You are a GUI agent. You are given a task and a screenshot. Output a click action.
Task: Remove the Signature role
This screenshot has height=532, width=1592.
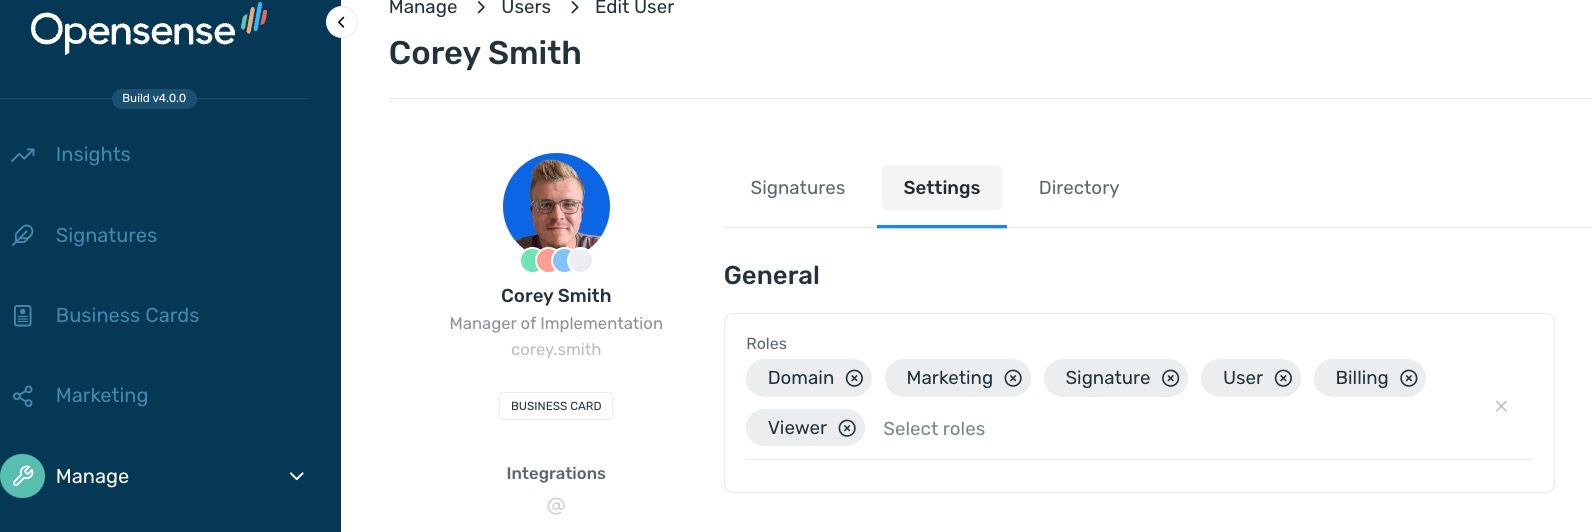click(x=1170, y=378)
